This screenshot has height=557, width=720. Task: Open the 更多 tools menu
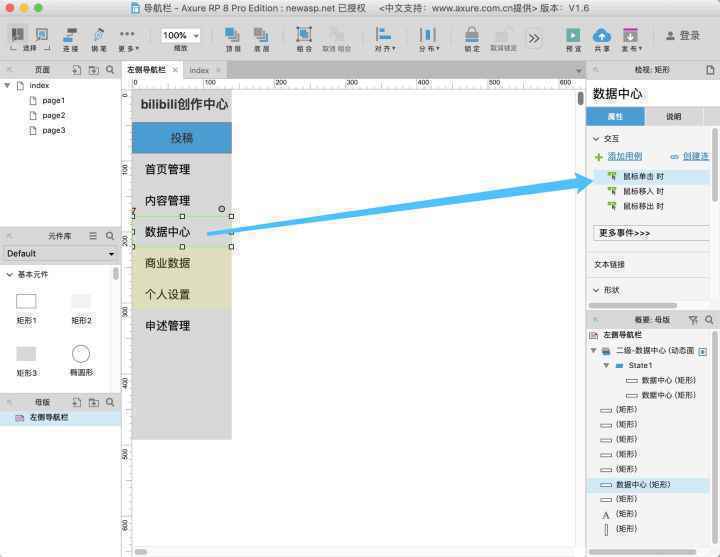[128, 39]
